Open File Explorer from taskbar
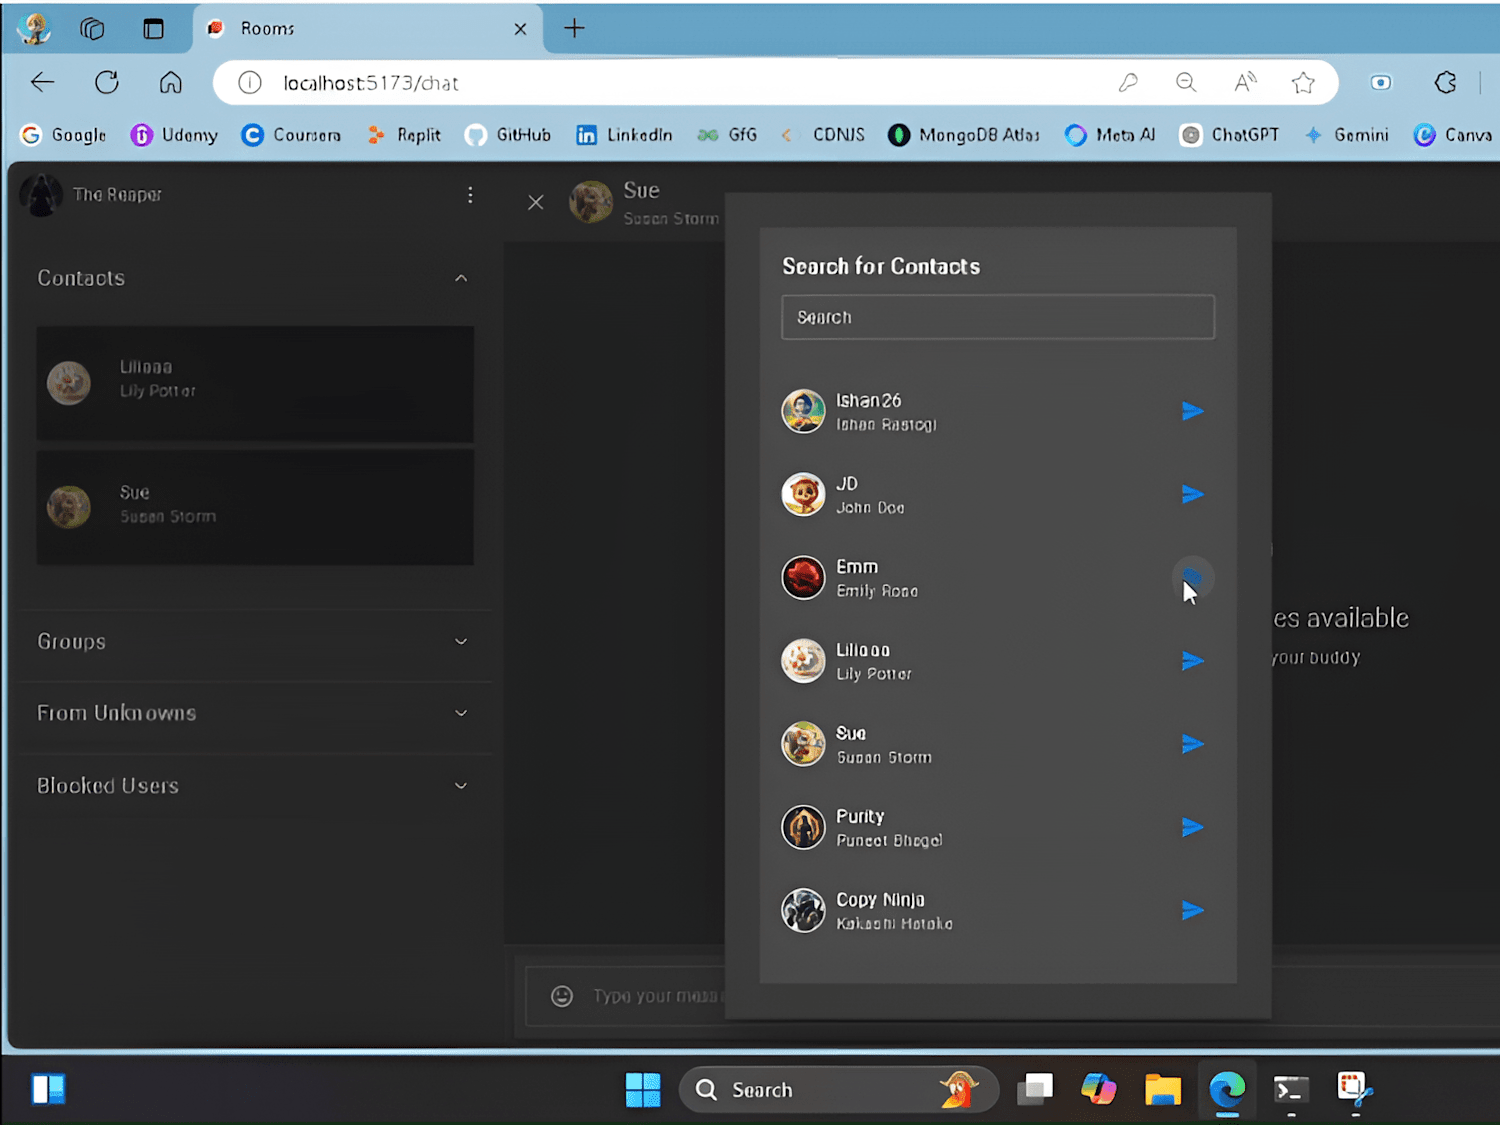1500x1125 pixels. tap(1163, 1090)
